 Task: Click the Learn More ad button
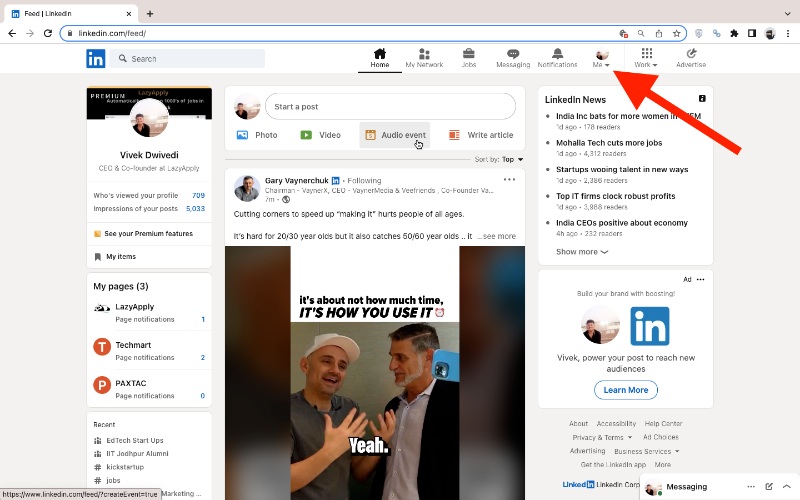click(x=626, y=390)
